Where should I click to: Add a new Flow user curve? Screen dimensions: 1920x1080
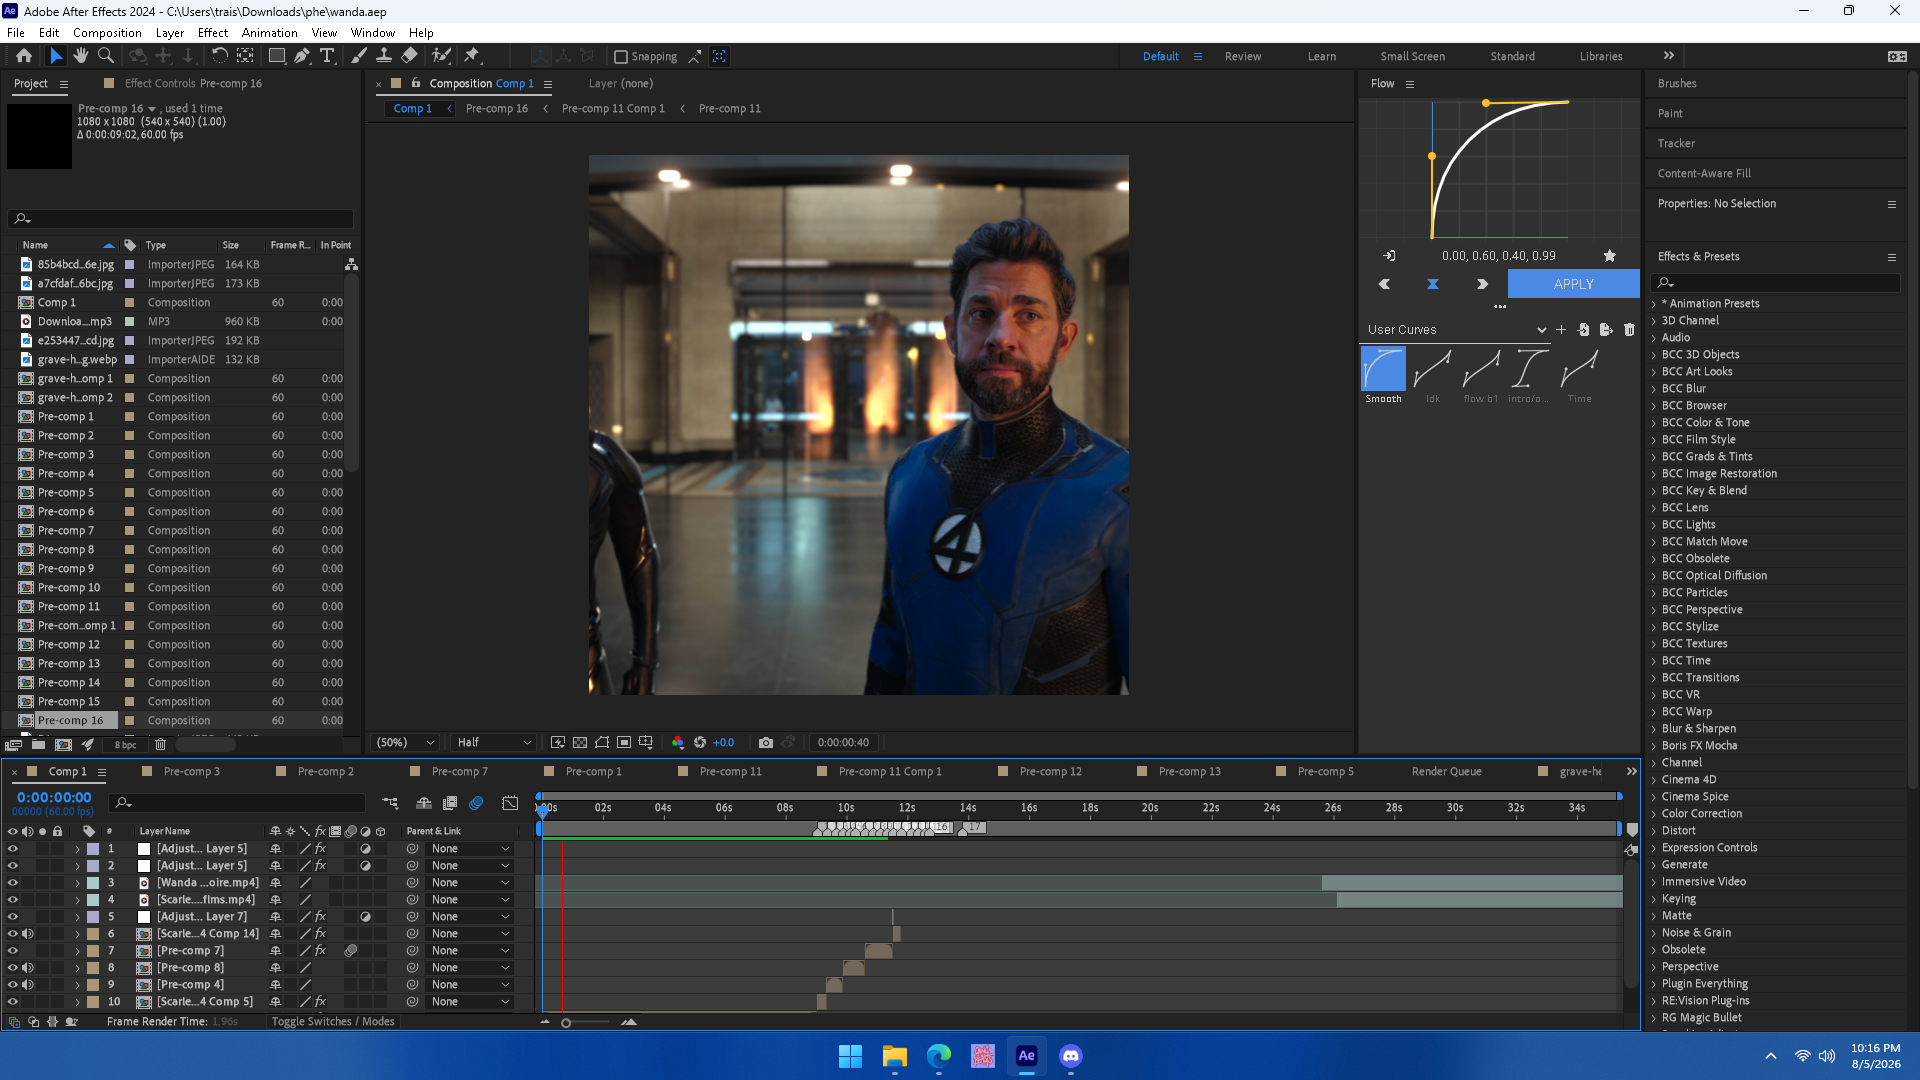(x=1561, y=329)
